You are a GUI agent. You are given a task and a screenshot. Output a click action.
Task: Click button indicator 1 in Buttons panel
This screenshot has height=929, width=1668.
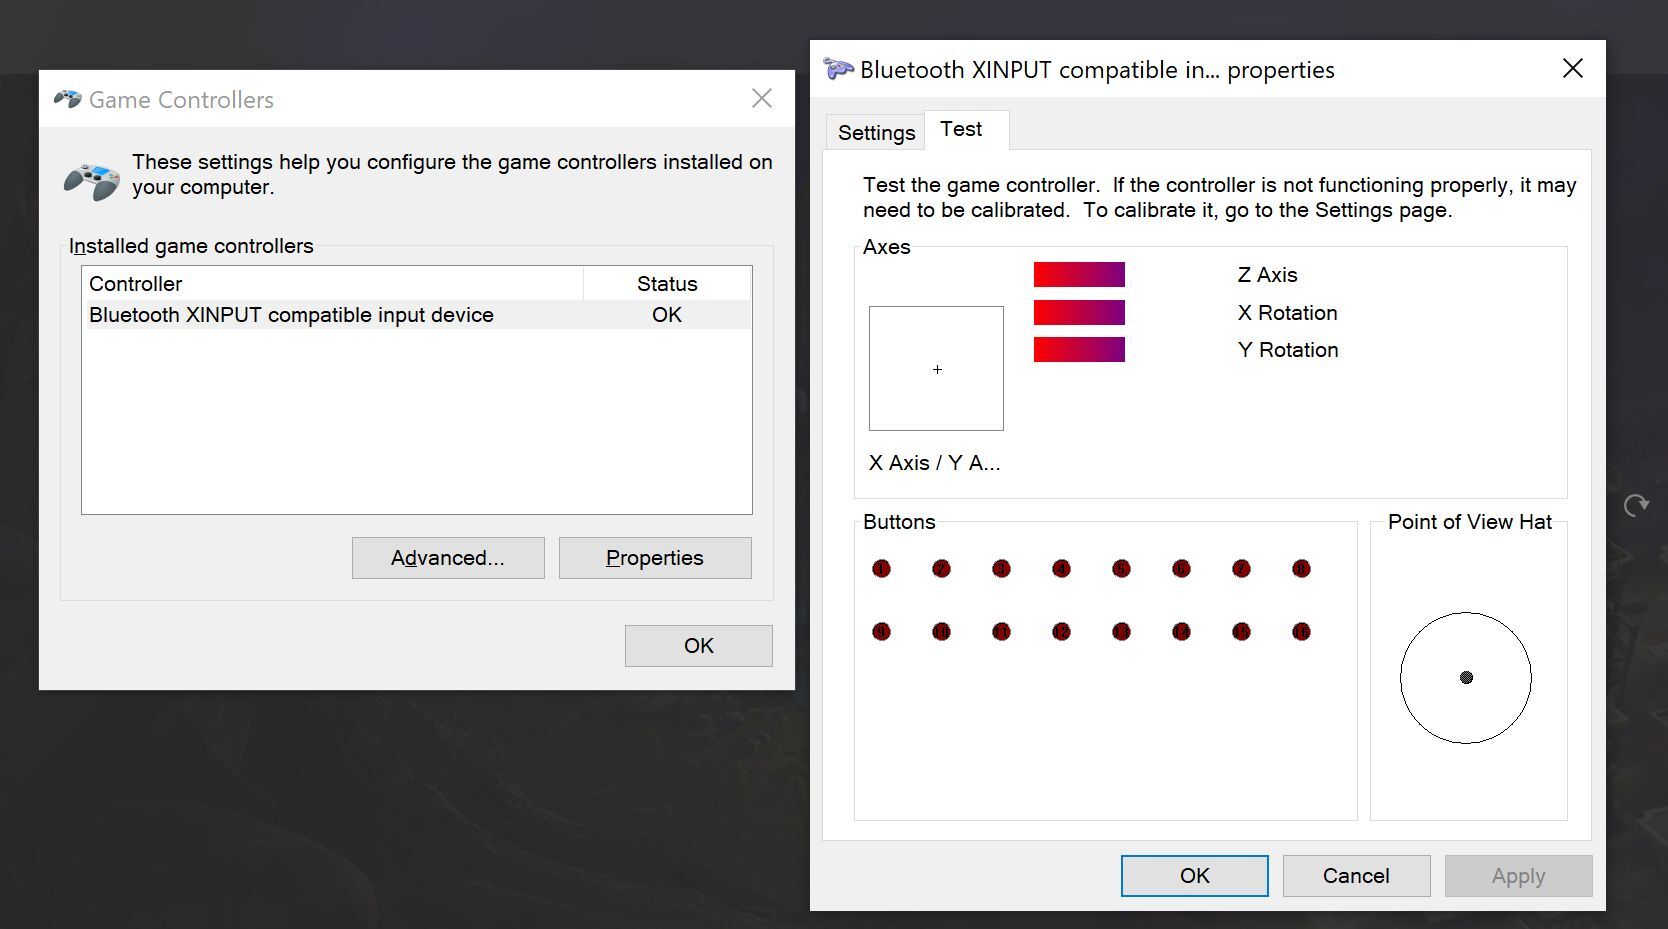point(881,569)
